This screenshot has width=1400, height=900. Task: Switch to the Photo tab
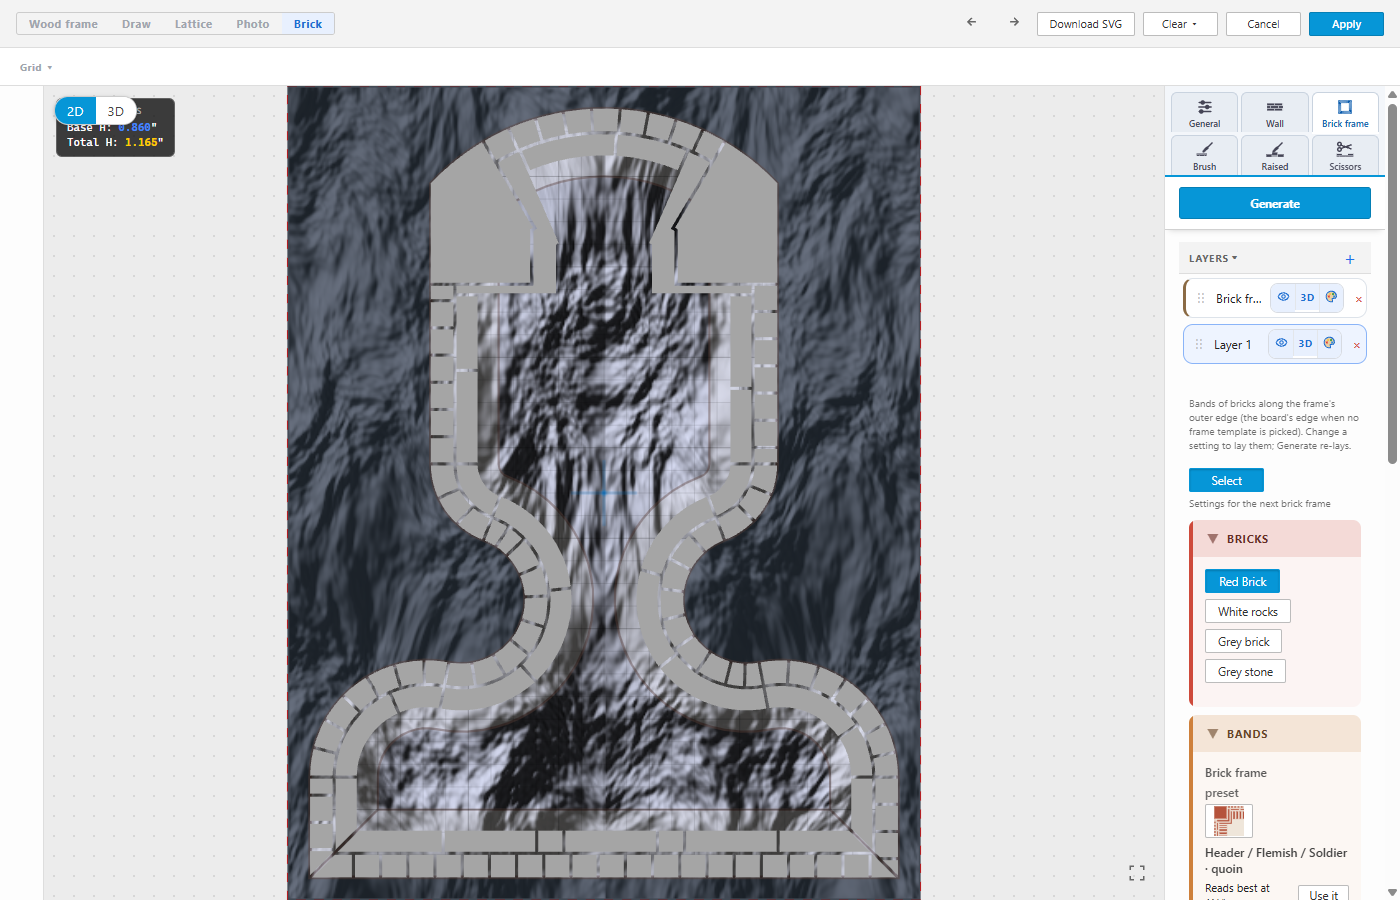[x=253, y=24]
